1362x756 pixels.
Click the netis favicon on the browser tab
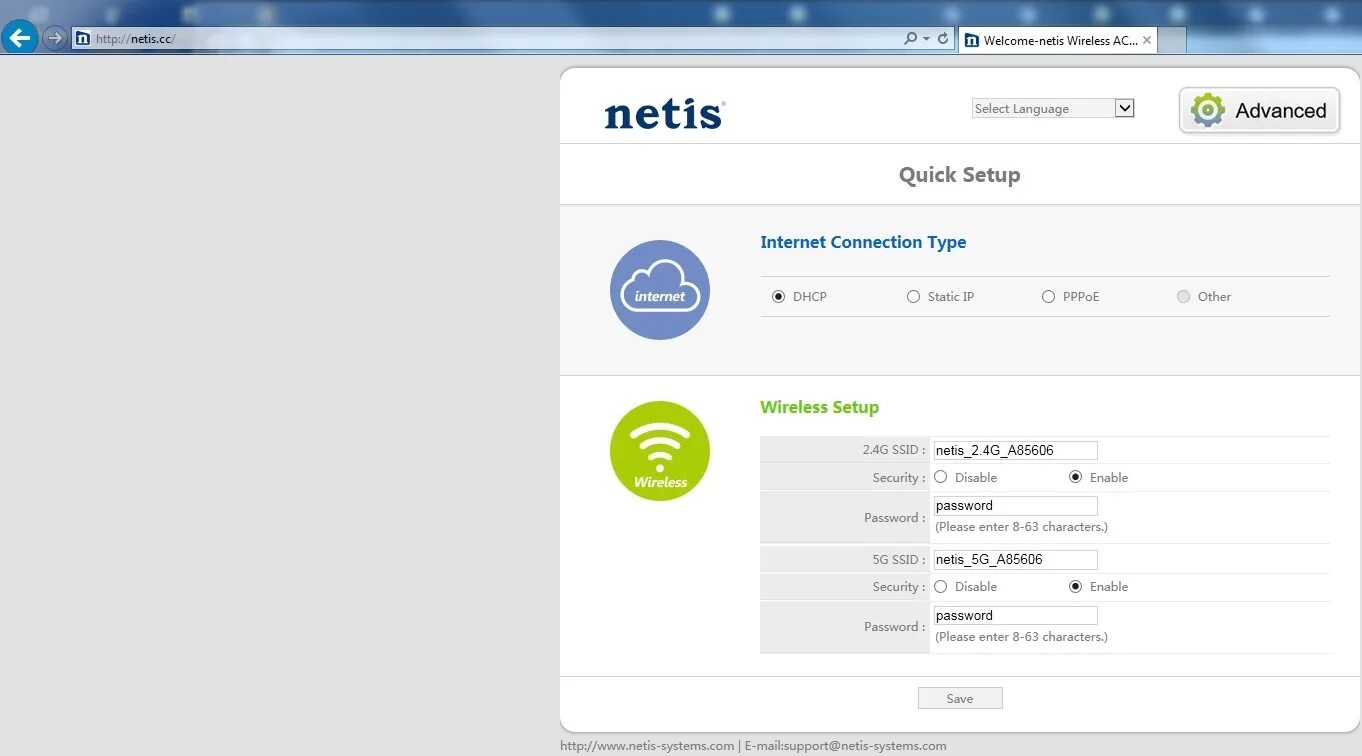(x=970, y=41)
